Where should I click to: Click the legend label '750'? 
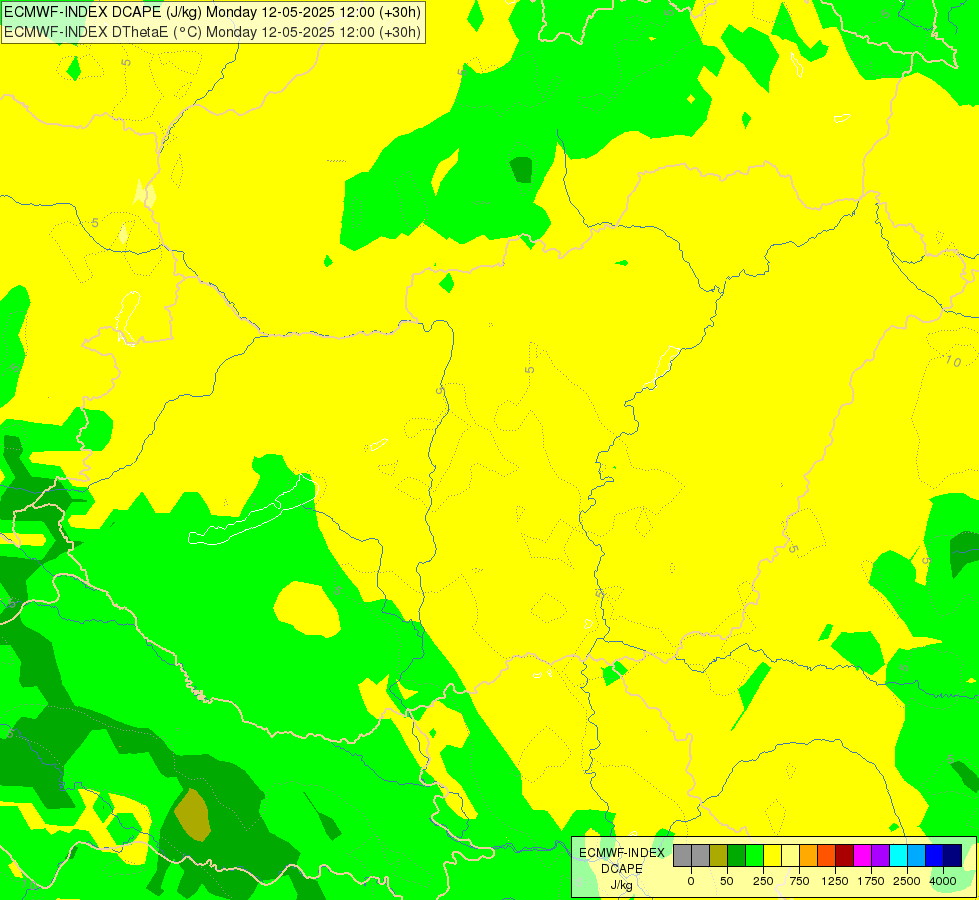tap(799, 881)
